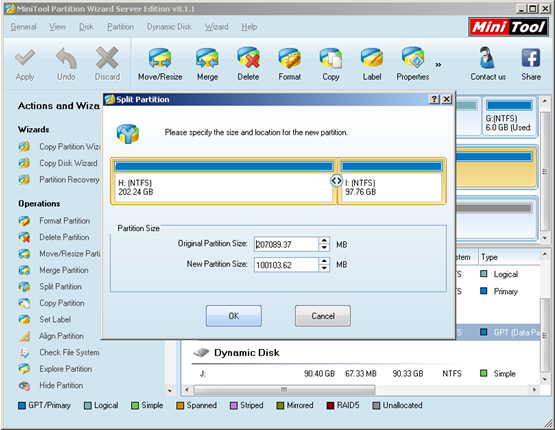Choose Format Partition operation
Screen dimensions: 555x430
(x=55, y=221)
